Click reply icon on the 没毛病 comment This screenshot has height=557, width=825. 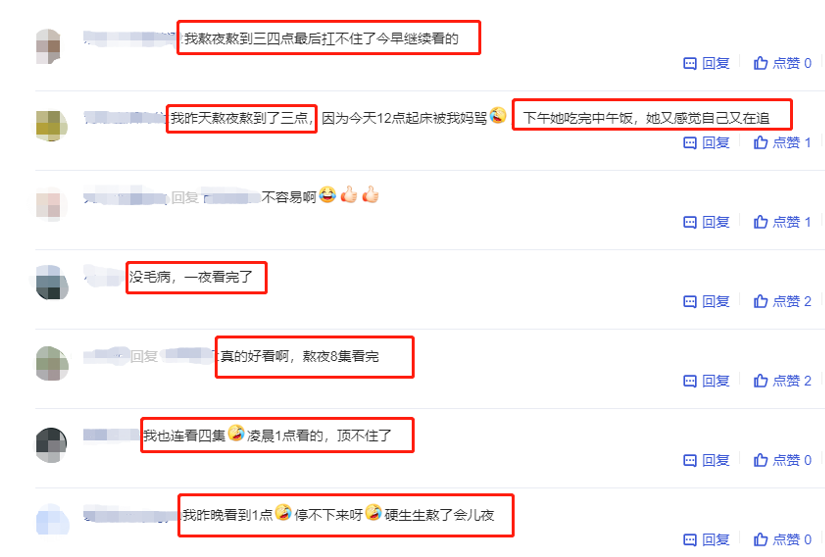pyautogui.click(x=689, y=302)
